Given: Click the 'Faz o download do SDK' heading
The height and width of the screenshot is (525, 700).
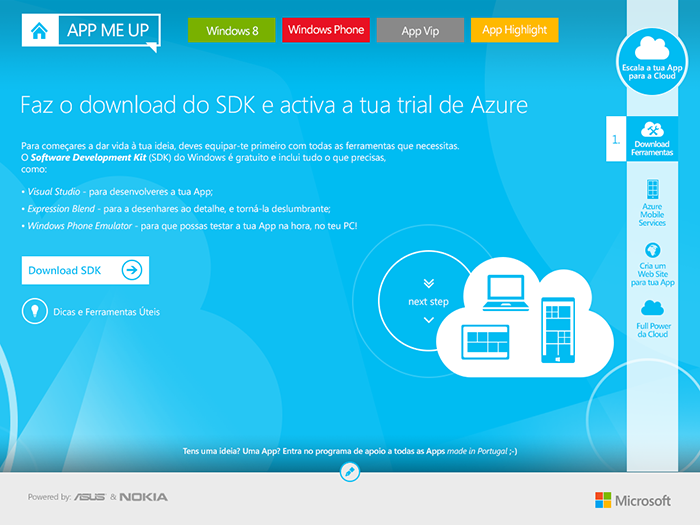Looking at the screenshot, I should (274, 105).
